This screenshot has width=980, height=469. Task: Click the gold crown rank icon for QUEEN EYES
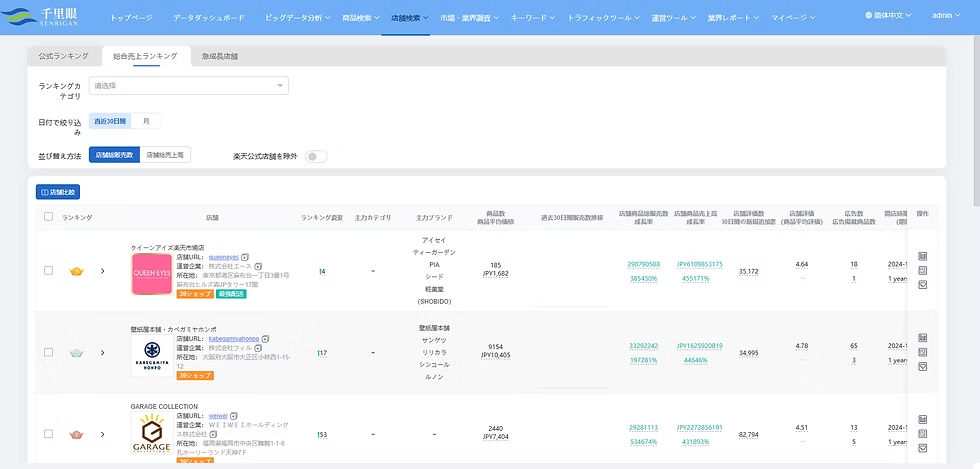76,271
